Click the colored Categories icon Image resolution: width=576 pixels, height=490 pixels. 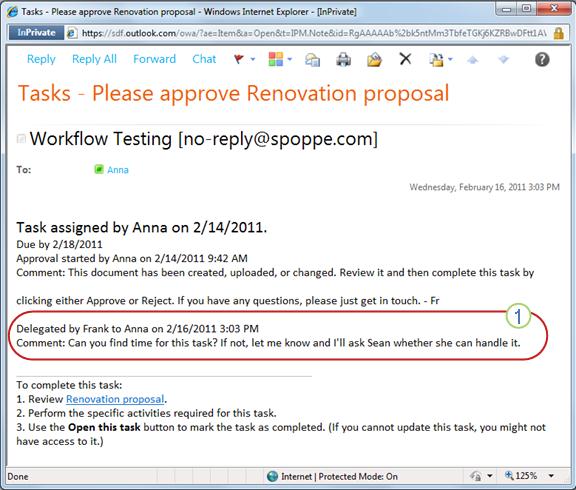click(276, 59)
